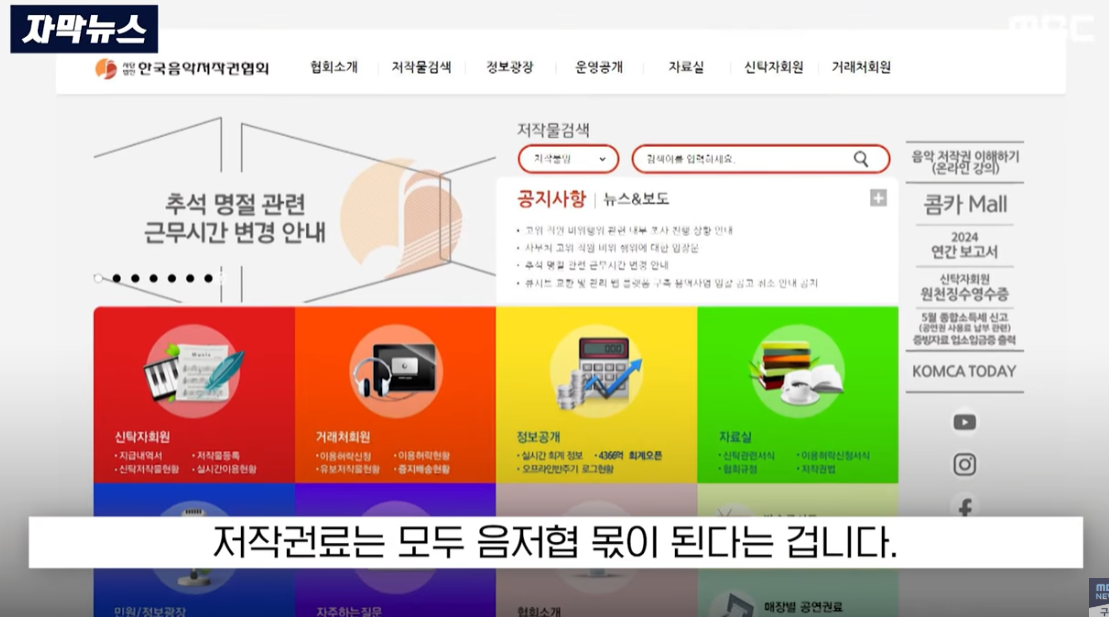Open the YouTube icon in sidebar
1109x617 pixels.
click(964, 422)
